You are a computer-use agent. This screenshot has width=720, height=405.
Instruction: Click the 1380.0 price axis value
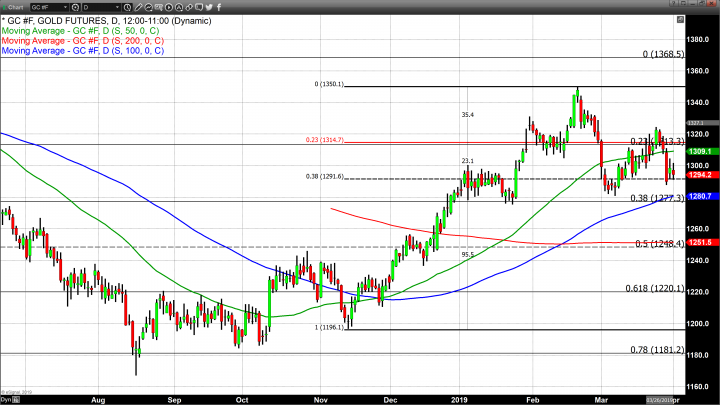(698, 39)
